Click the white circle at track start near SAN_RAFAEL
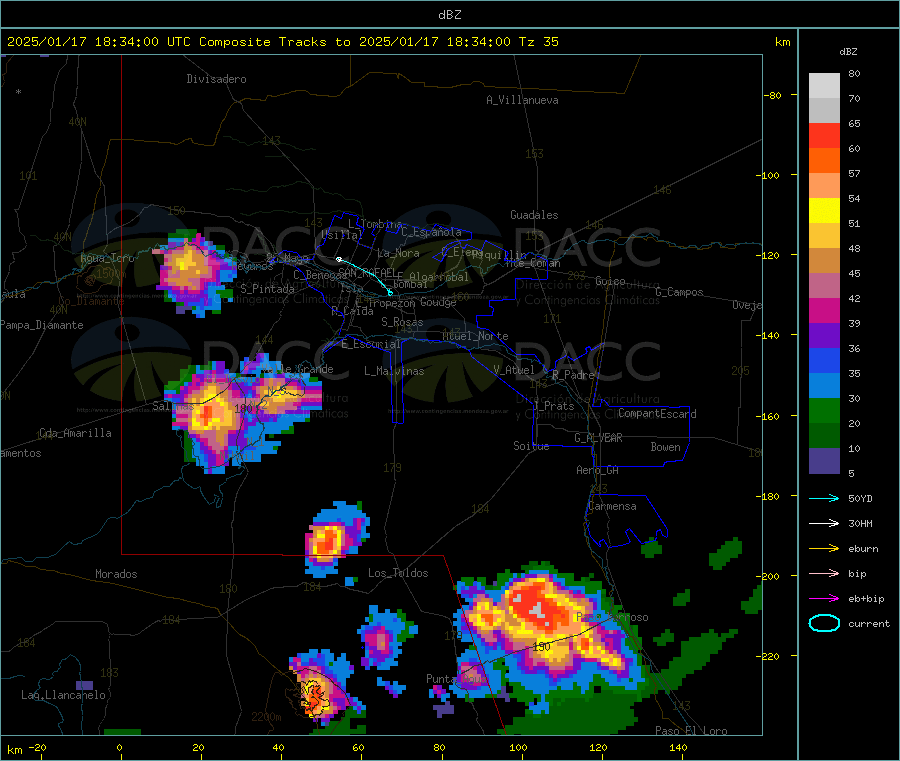The height and width of the screenshot is (761, 900). pos(339,259)
